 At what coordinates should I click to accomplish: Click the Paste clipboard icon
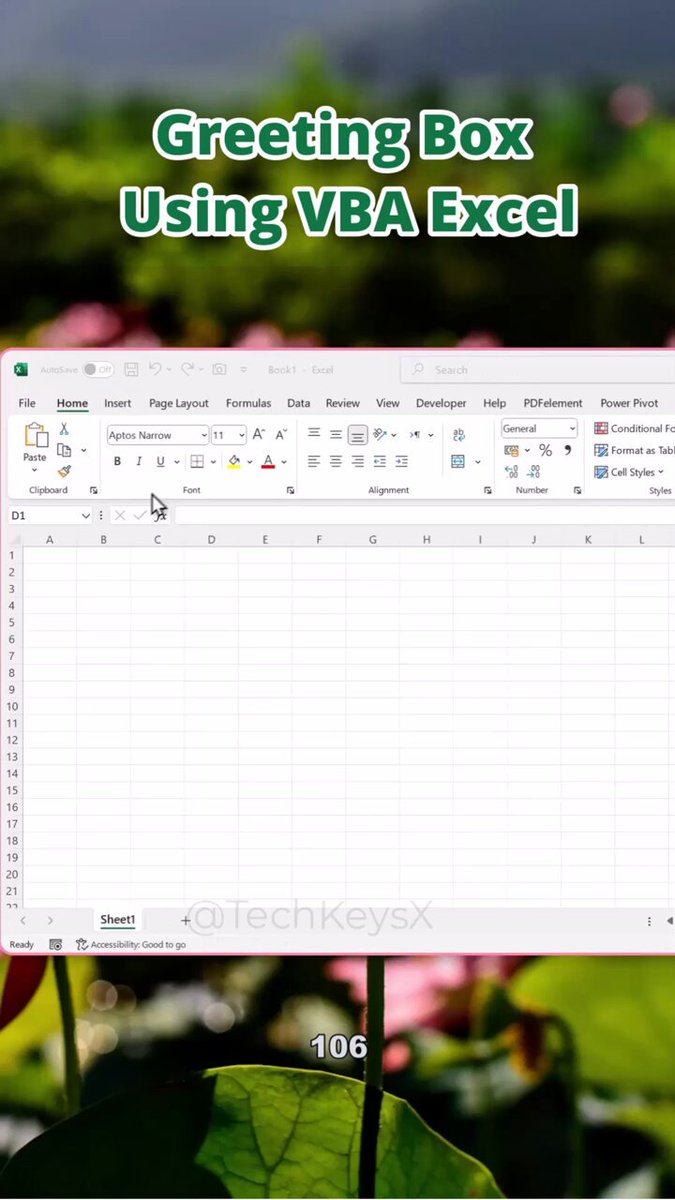(x=36, y=436)
